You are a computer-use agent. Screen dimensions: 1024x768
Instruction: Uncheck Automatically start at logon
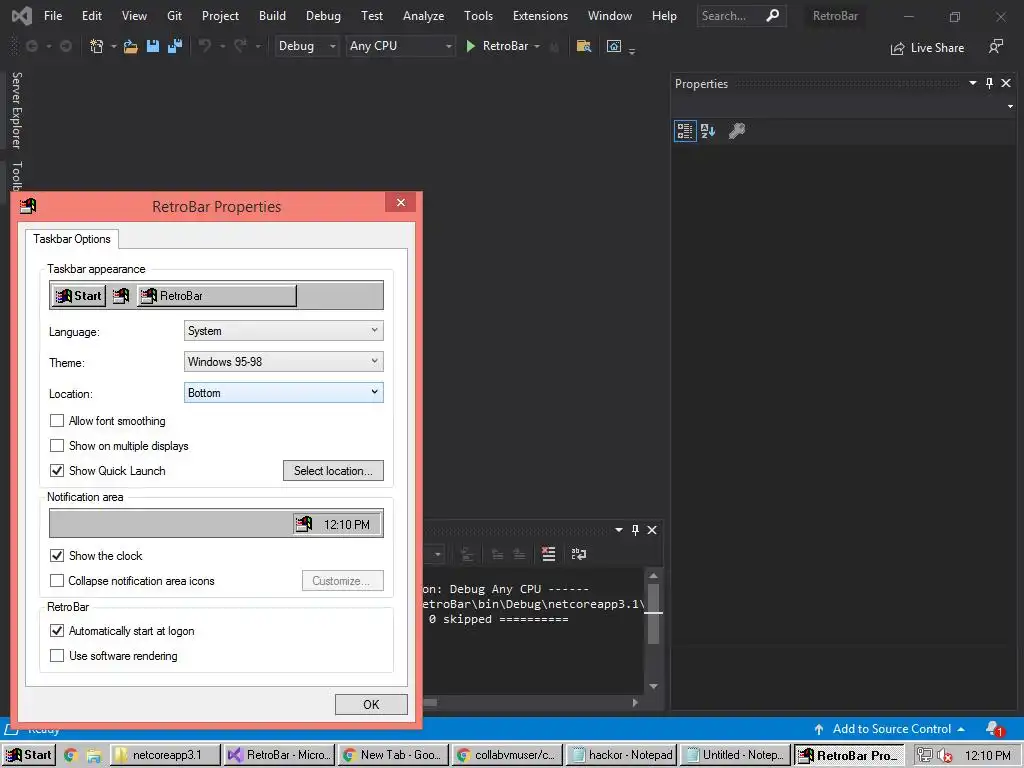[57, 630]
